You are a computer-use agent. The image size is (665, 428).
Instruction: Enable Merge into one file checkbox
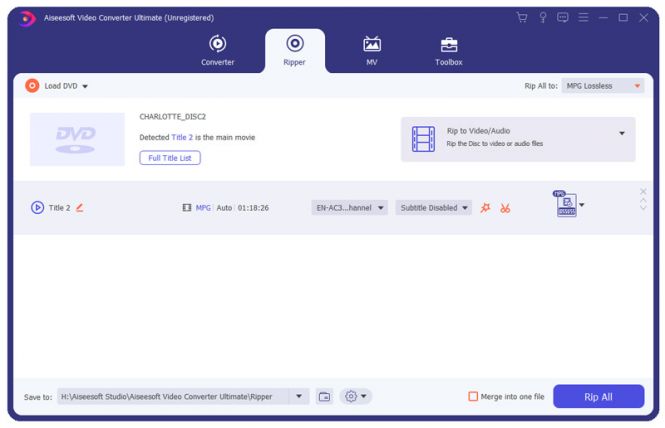473,396
